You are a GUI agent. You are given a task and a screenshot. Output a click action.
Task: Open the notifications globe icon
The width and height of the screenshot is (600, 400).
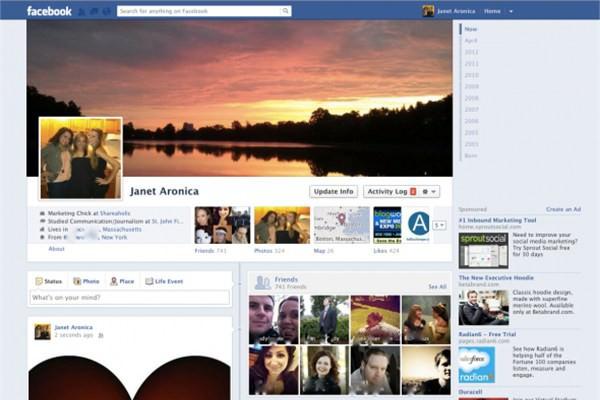pos(107,11)
